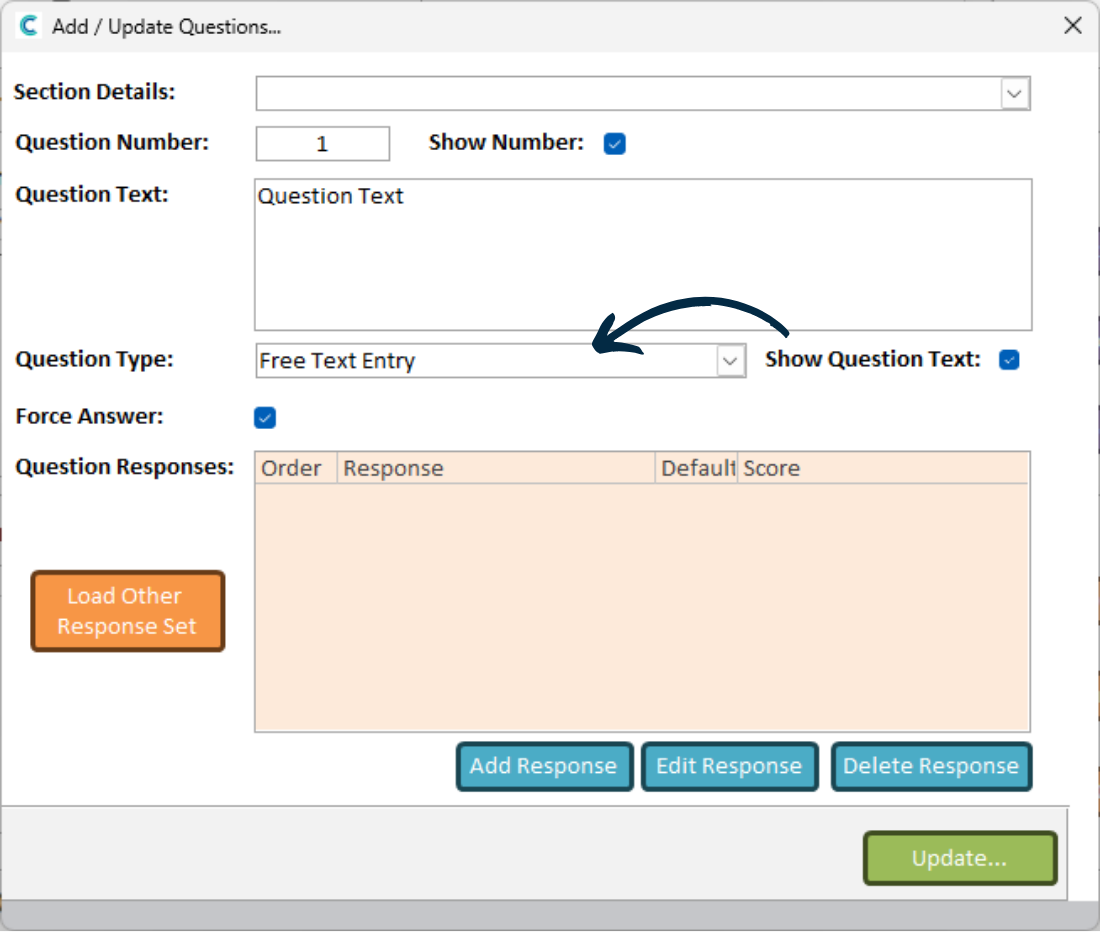1100x934 pixels.
Task: Toggle the Show Question Text checkbox
Action: pos(1009,360)
